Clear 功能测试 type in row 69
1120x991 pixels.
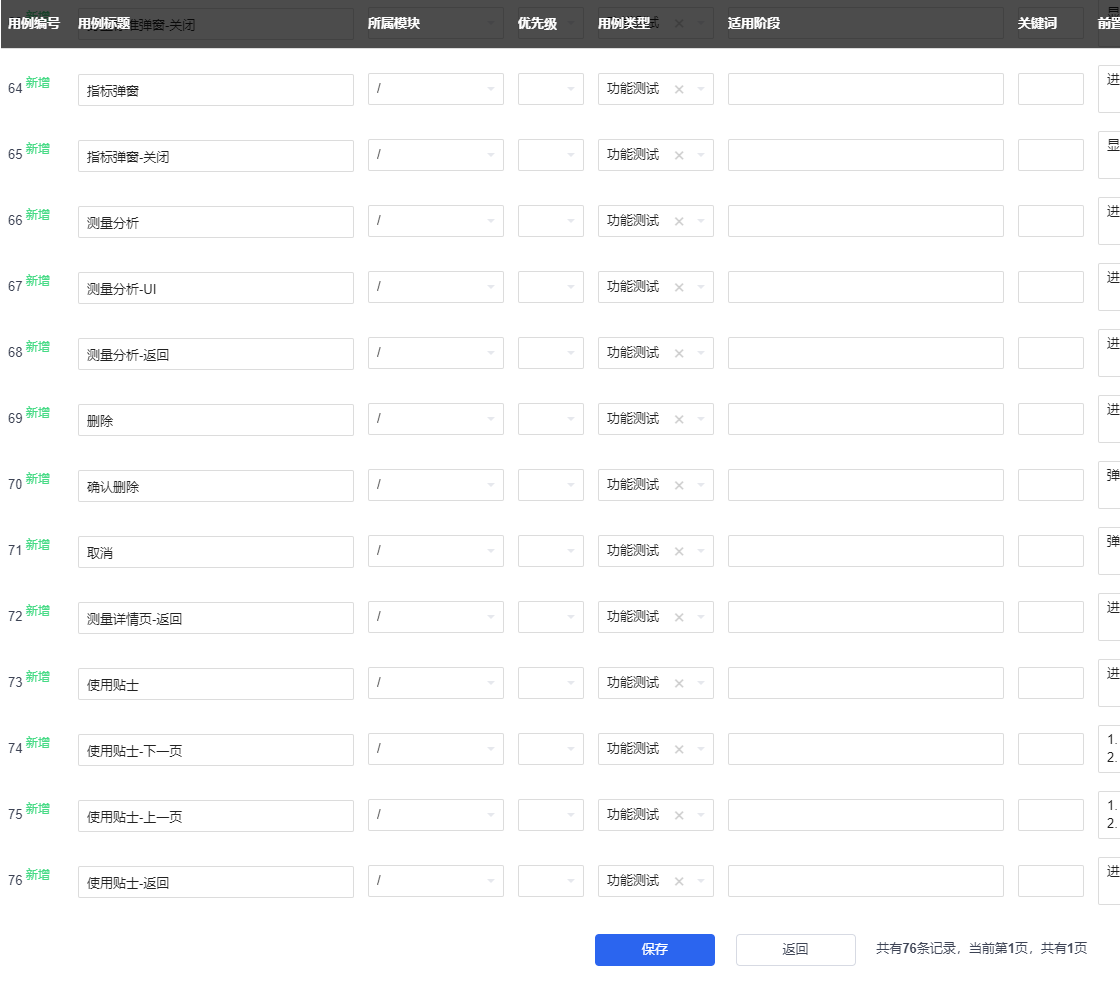pyautogui.click(x=679, y=419)
